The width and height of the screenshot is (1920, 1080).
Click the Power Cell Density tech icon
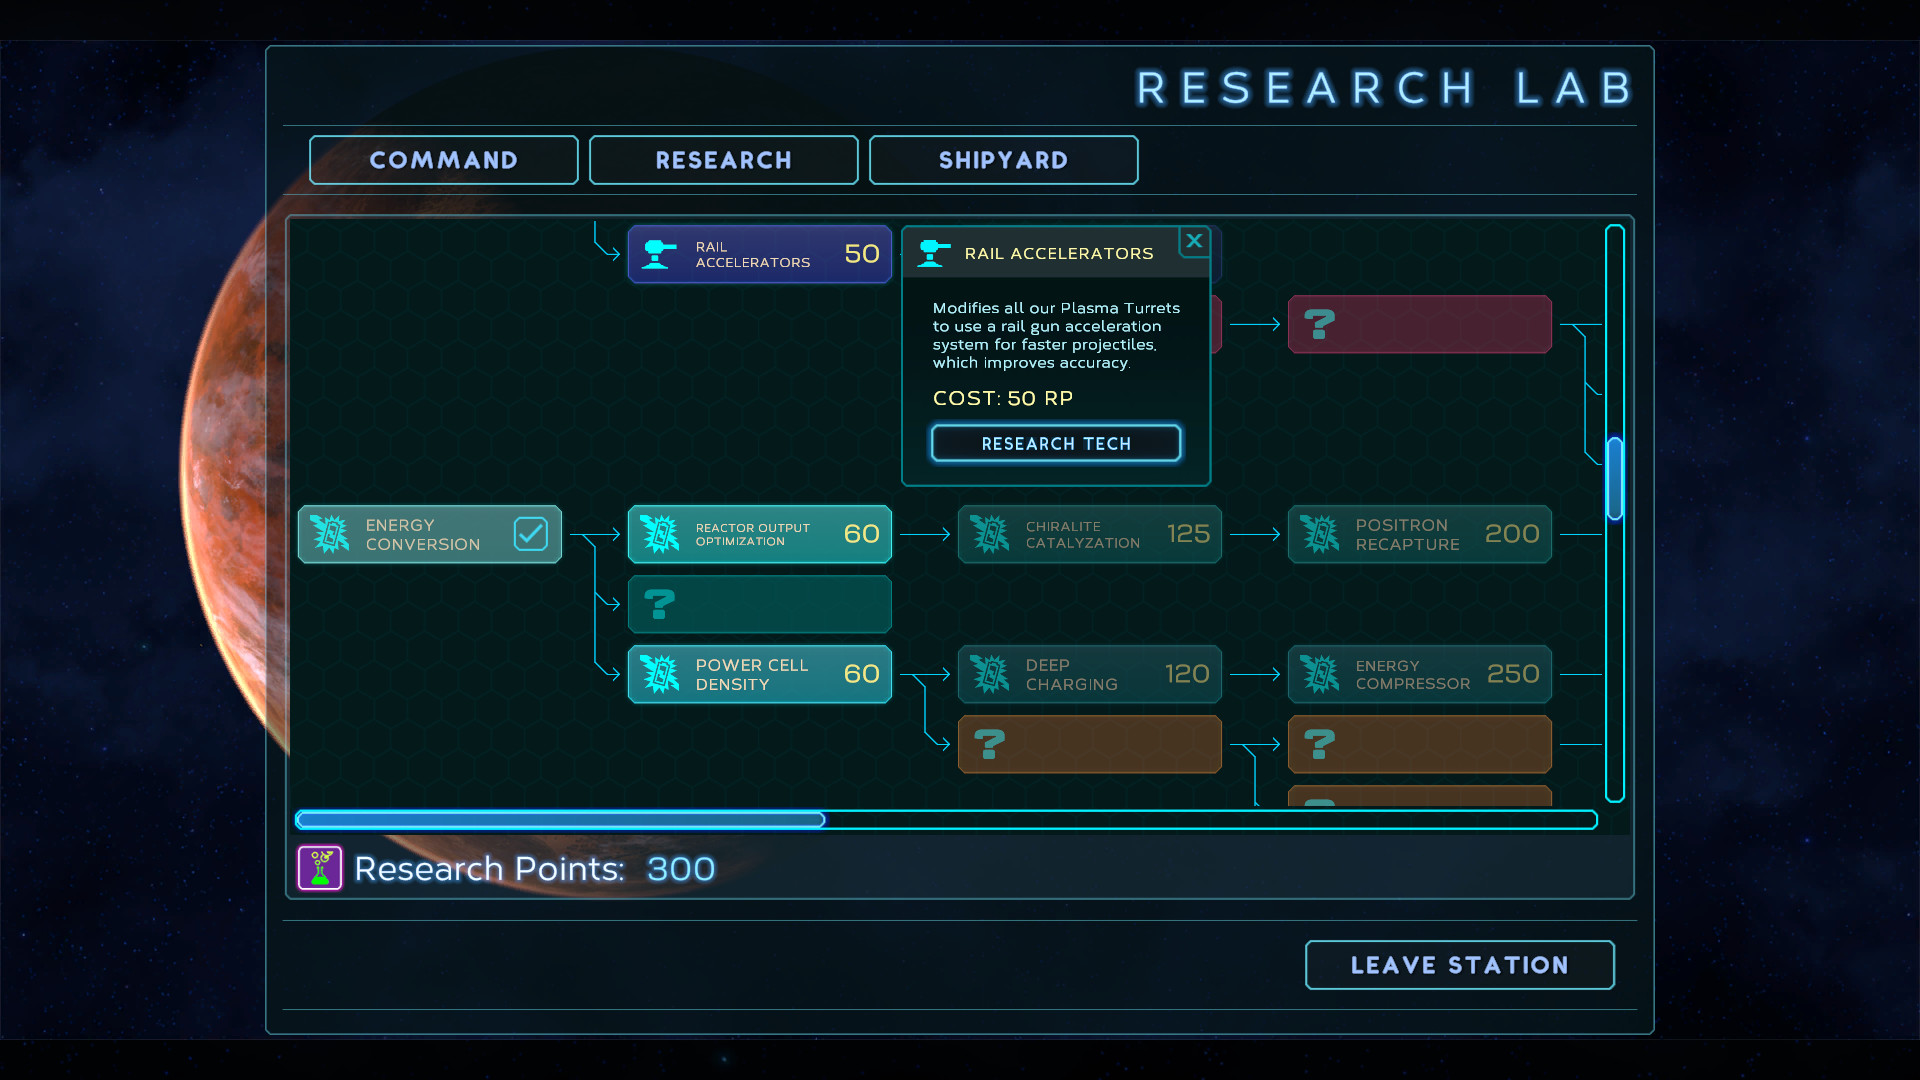pos(661,673)
